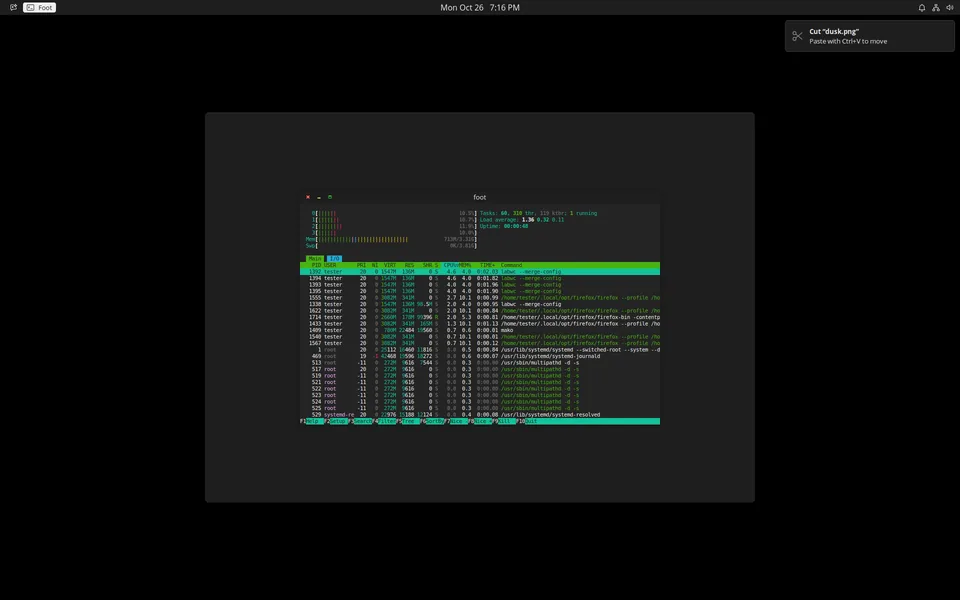960x600 pixels.
Task: Sort by the RES column header
Action: pyautogui.click(x=409, y=265)
